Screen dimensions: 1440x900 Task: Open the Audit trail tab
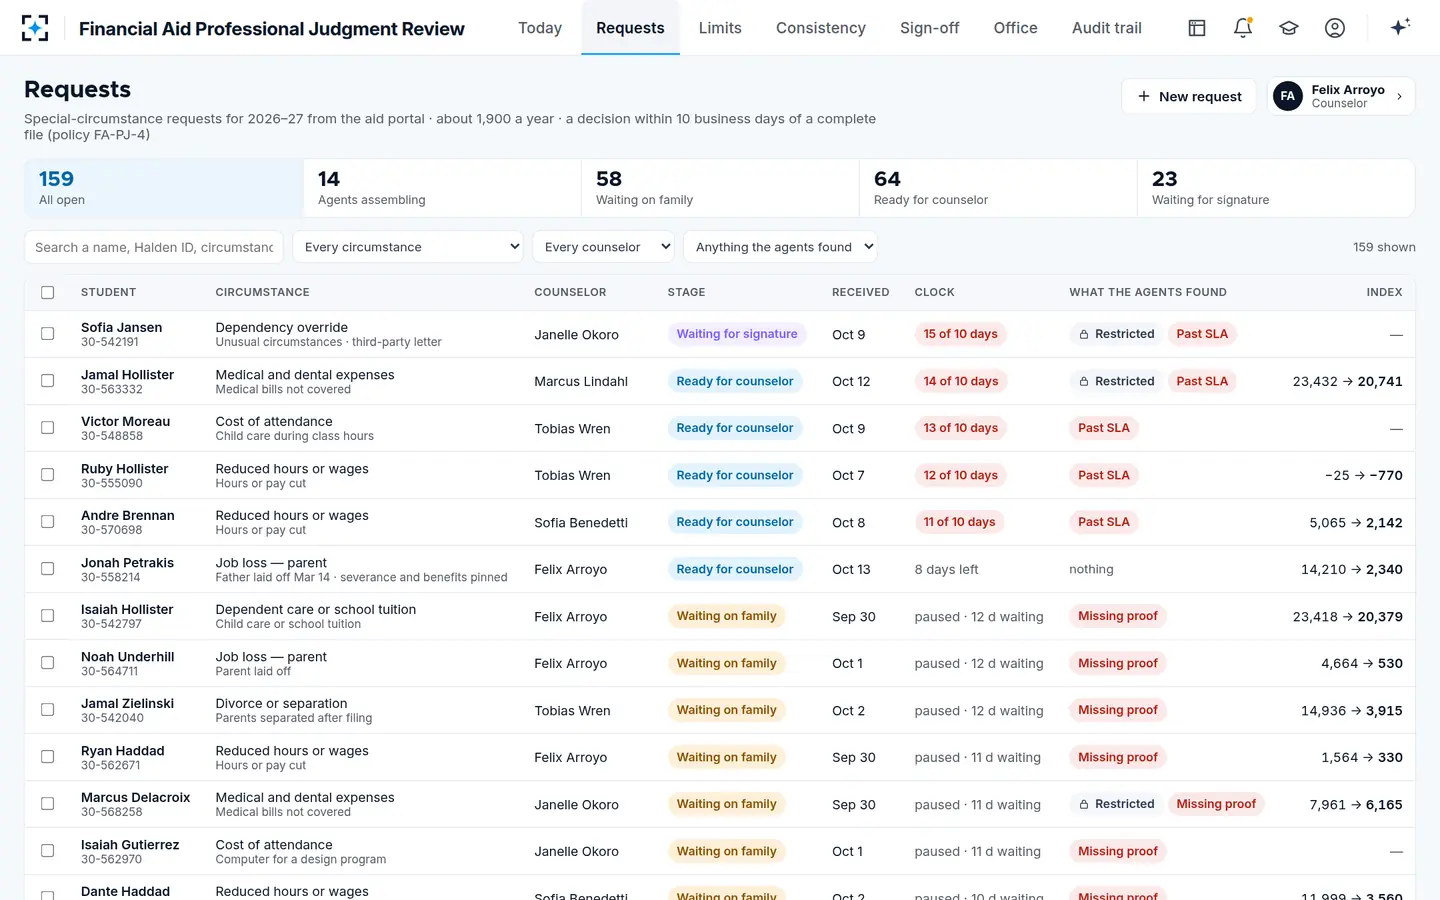tap(1107, 28)
